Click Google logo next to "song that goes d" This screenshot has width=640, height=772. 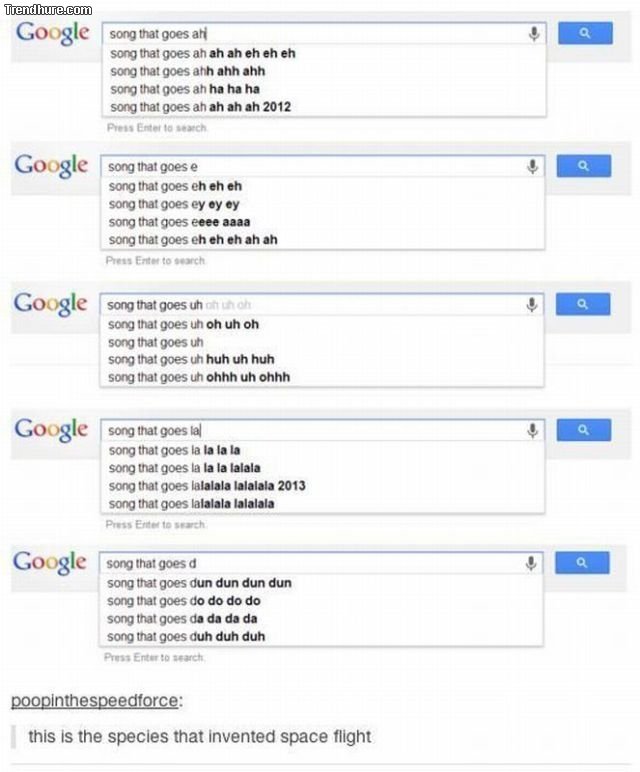[50, 562]
